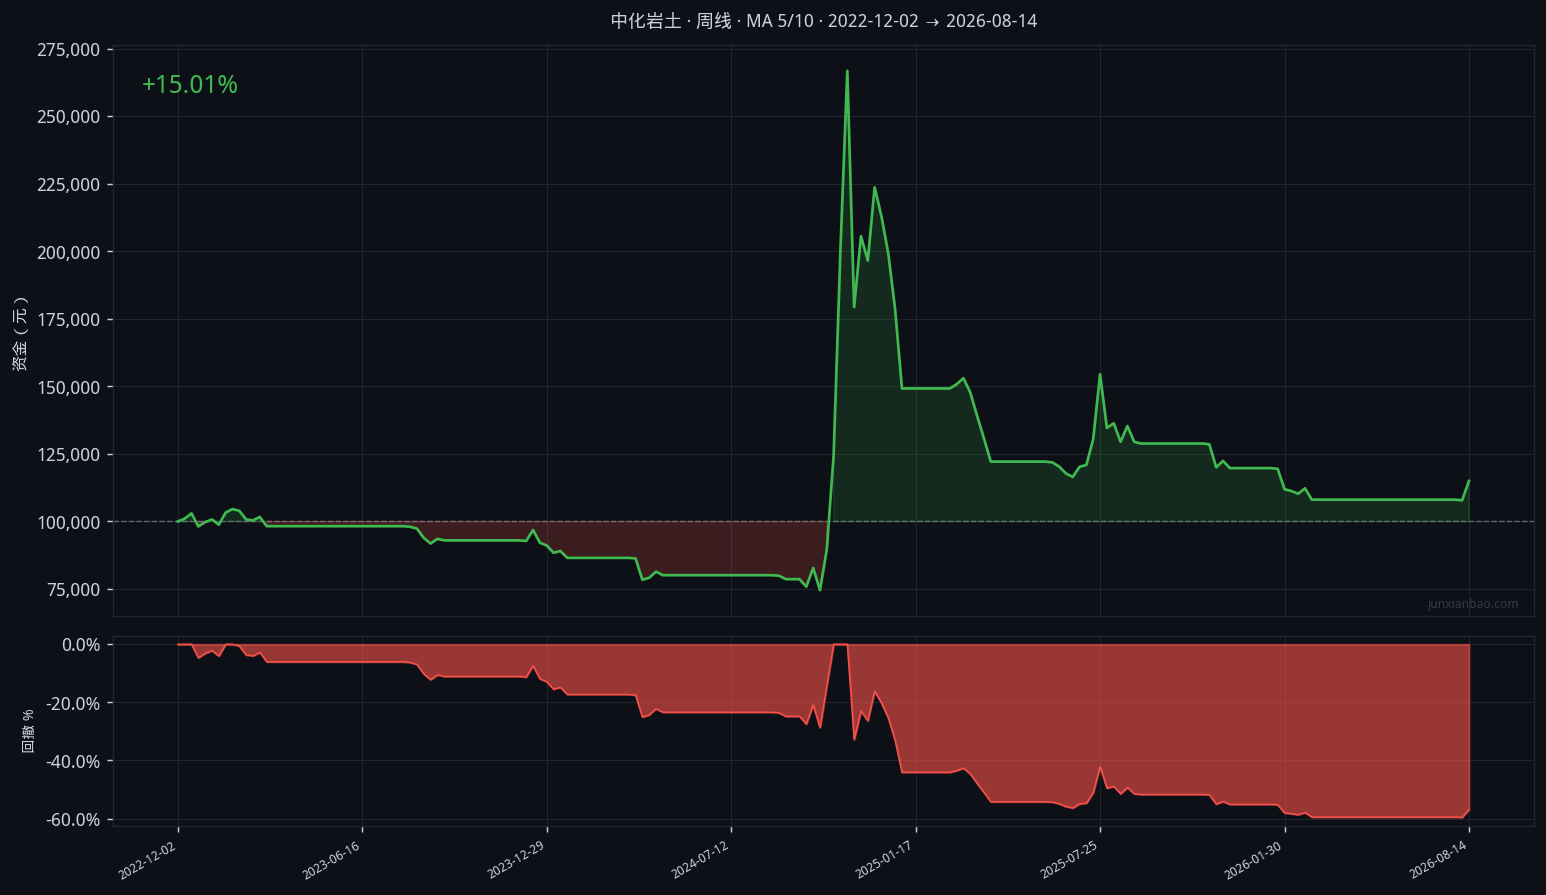Screen dimensions: 1546x895
Task: Click the equity curve's highest peak
Action: coord(847,71)
